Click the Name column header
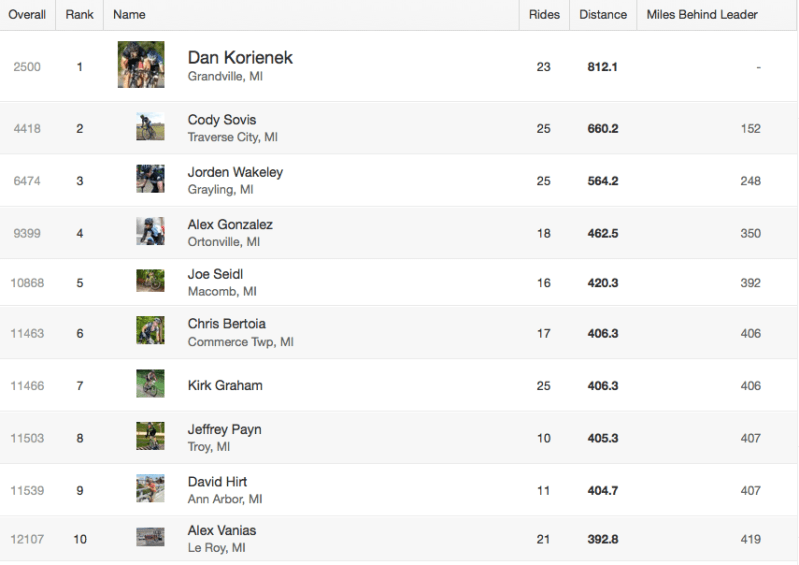The image size is (799, 565). pos(130,15)
